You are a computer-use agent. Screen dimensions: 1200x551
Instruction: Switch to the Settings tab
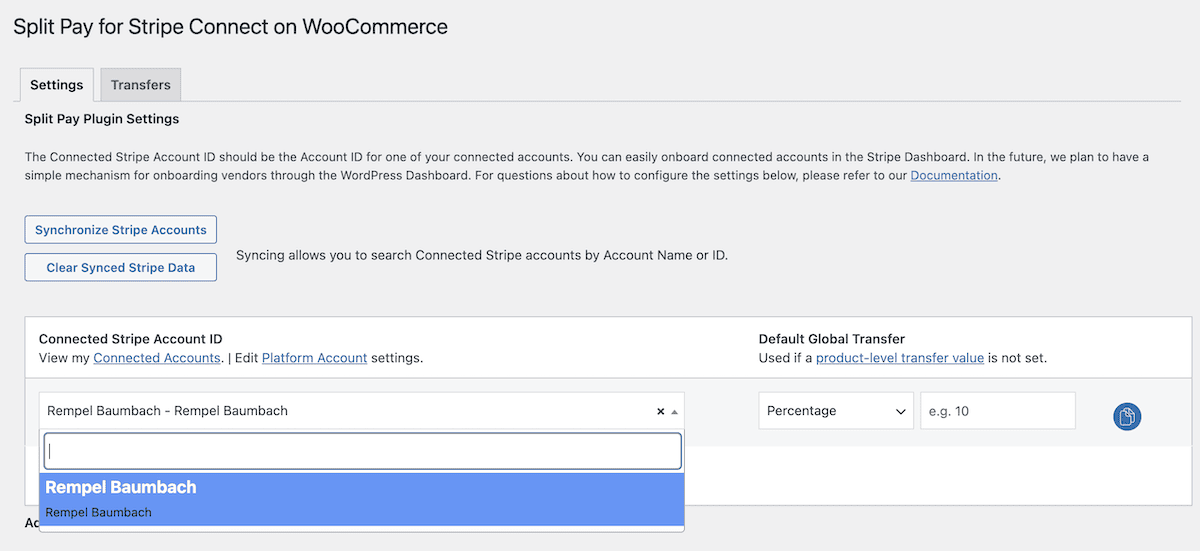point(57,85)
